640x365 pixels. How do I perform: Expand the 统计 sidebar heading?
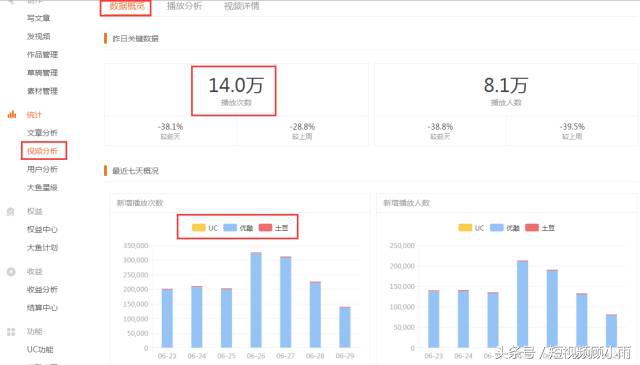(x=34, y=115)
